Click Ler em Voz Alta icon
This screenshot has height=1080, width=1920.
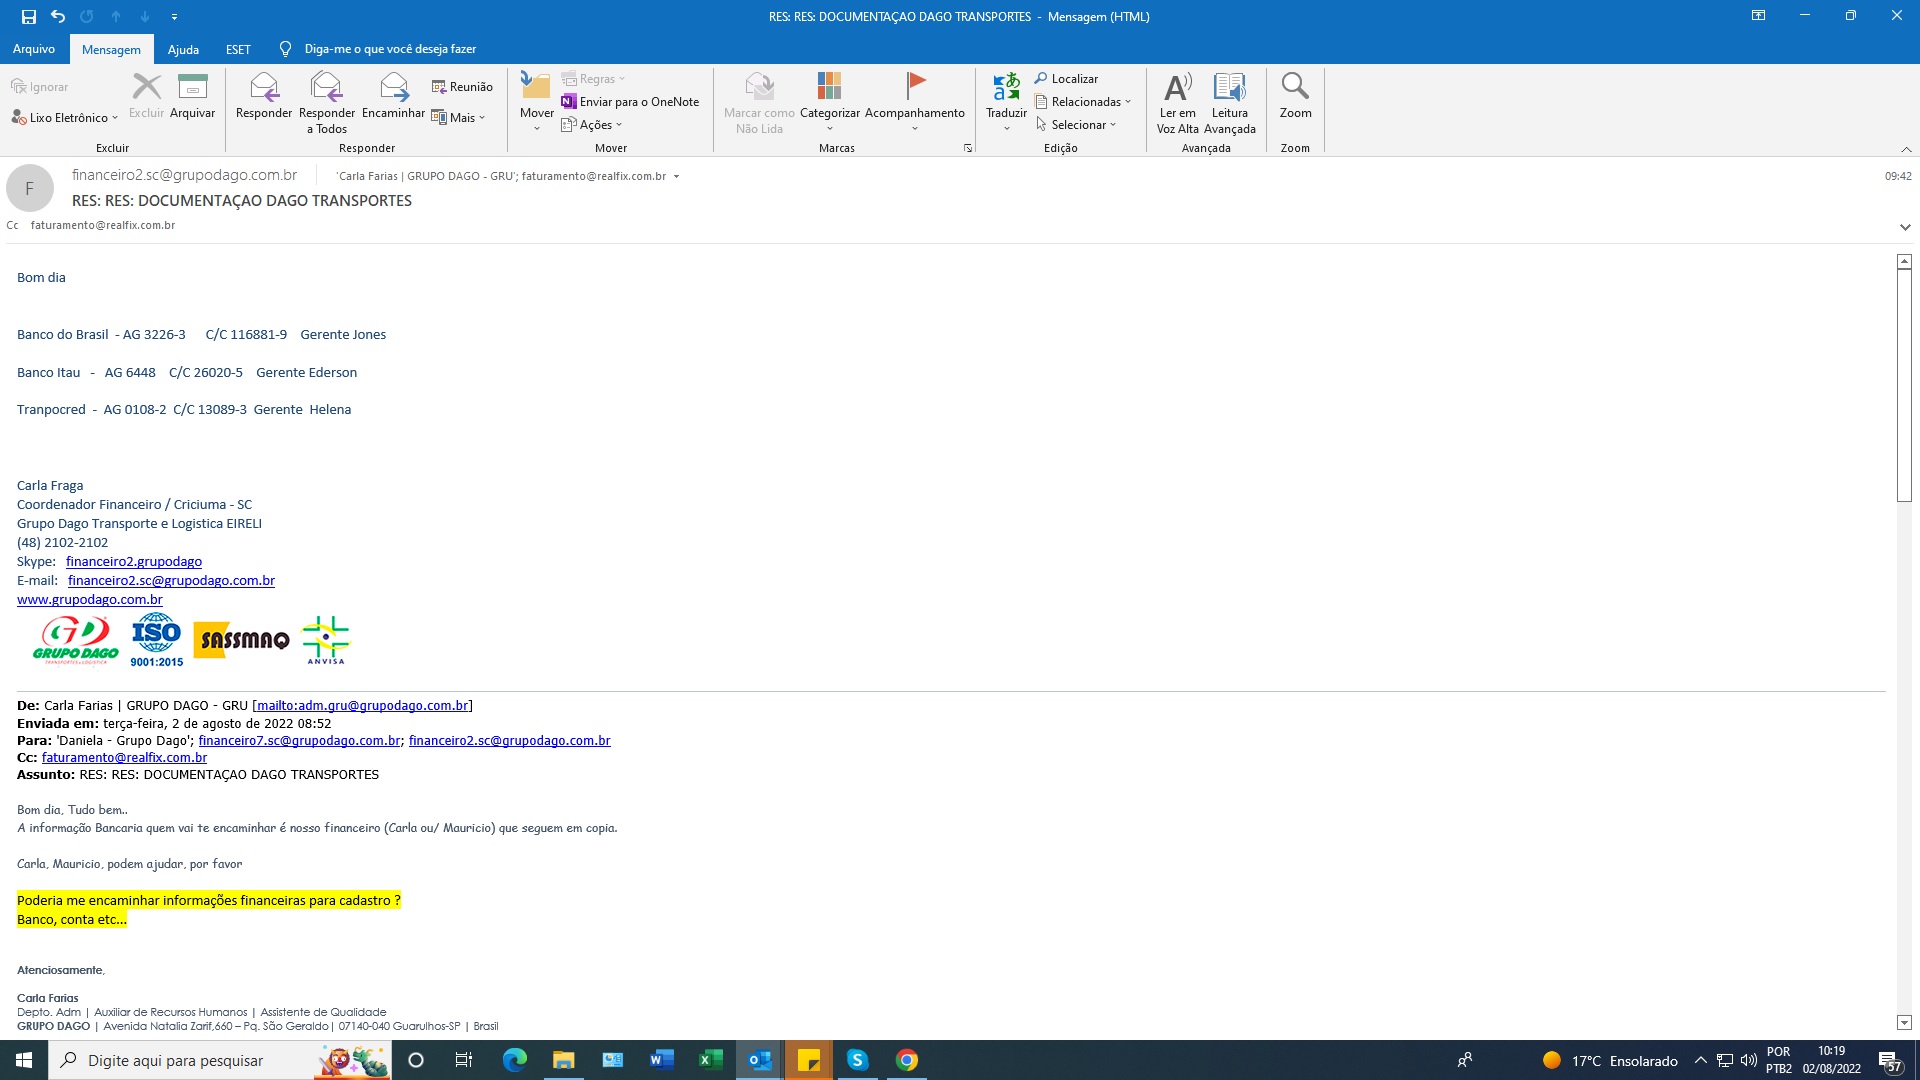pyautogui.click(x=1177, y=90)
